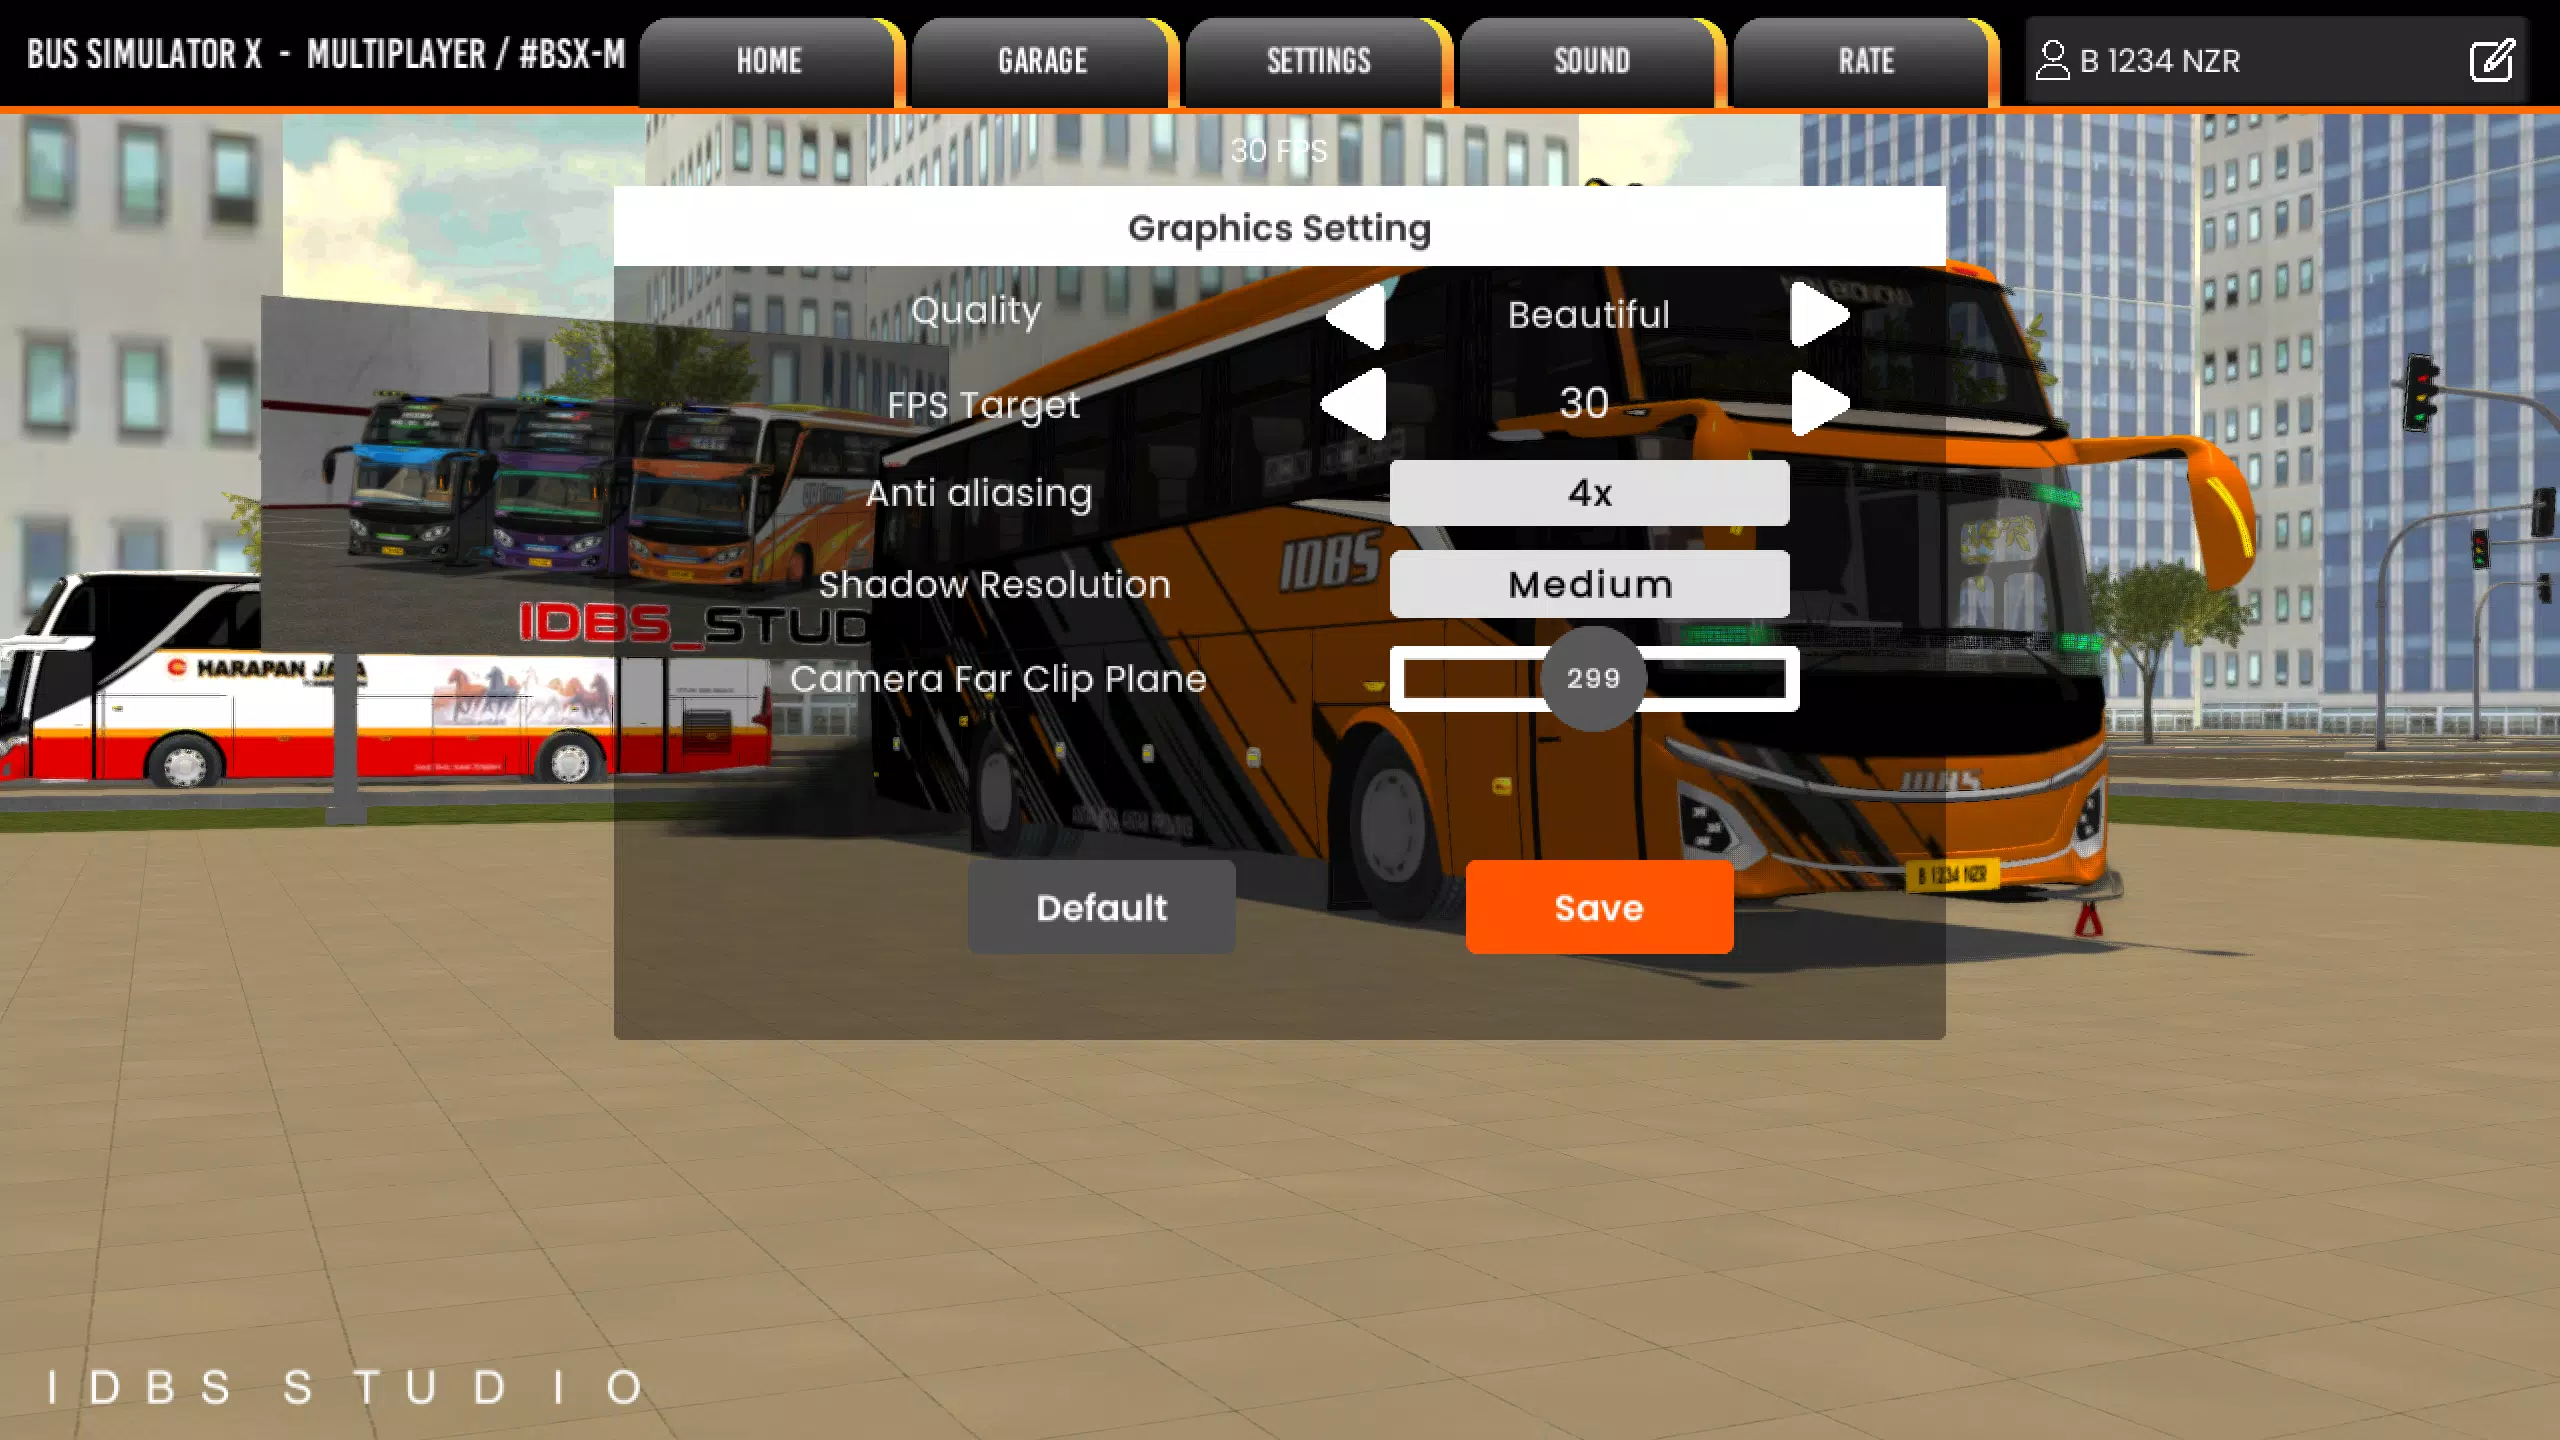Toggle Shadow Resolution to Medium
This screenshot has height=1440, width=2560.
pyautogui.click(x=1591, y=584)
